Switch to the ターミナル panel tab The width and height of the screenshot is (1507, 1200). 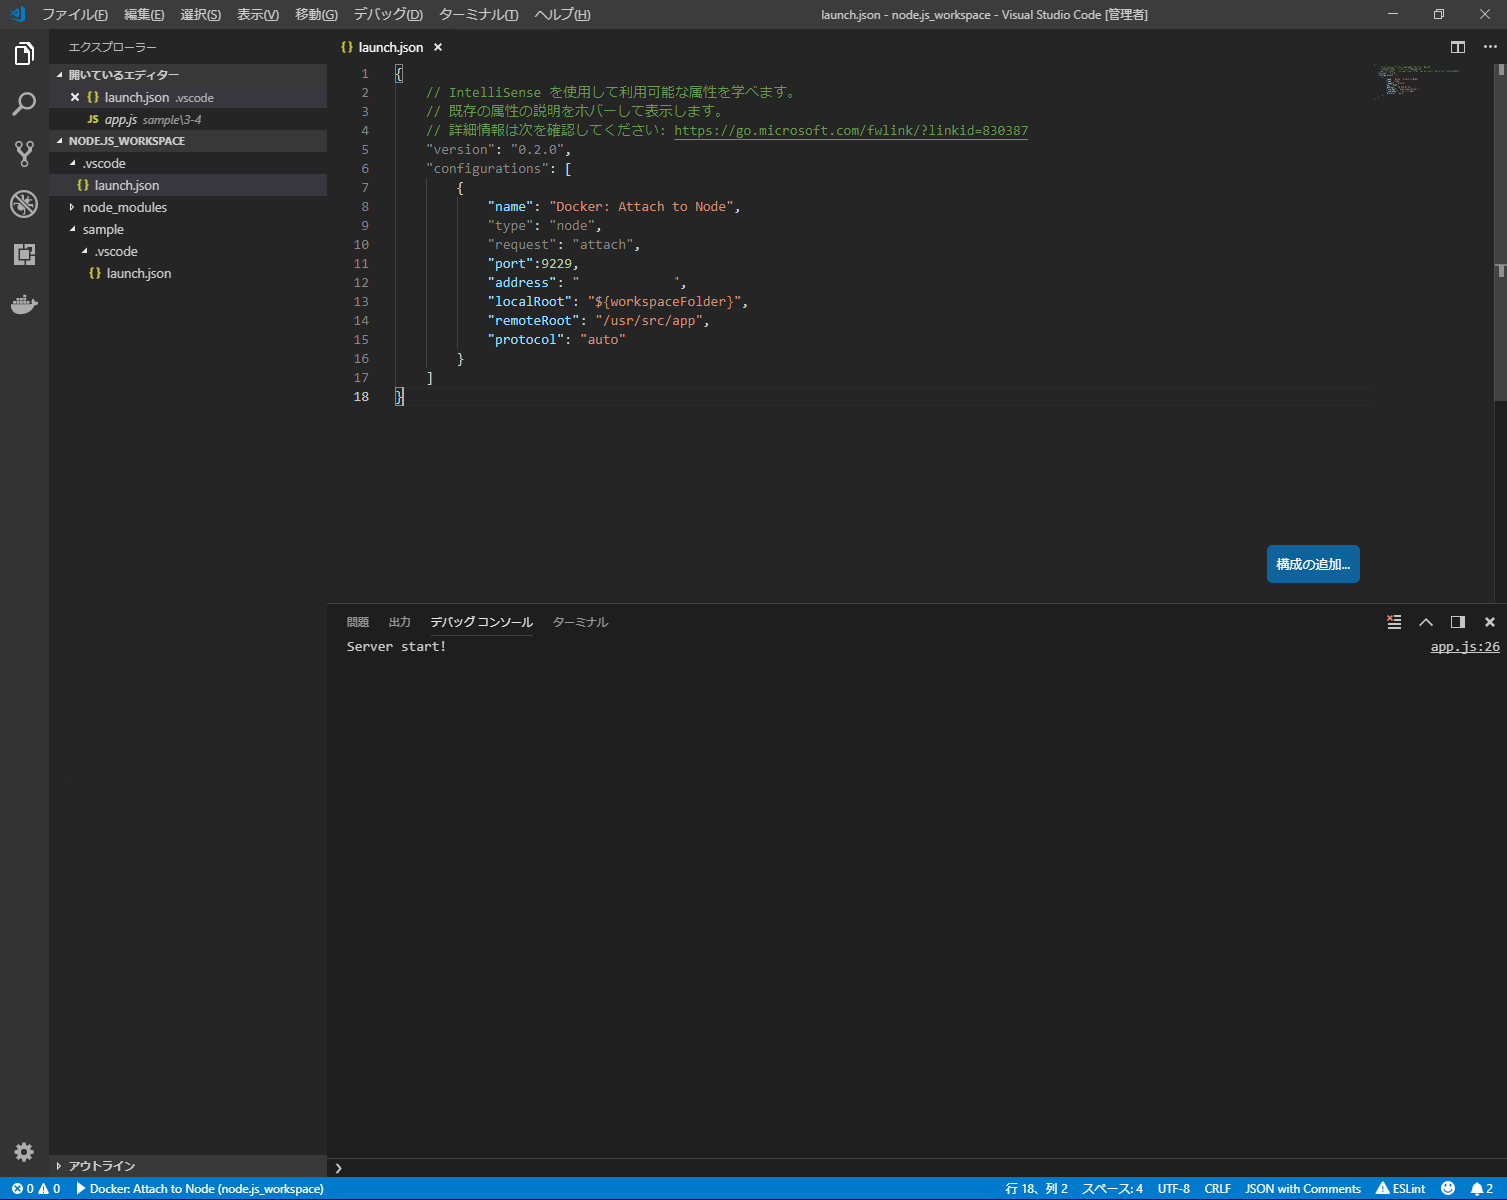tap(580, 621)
